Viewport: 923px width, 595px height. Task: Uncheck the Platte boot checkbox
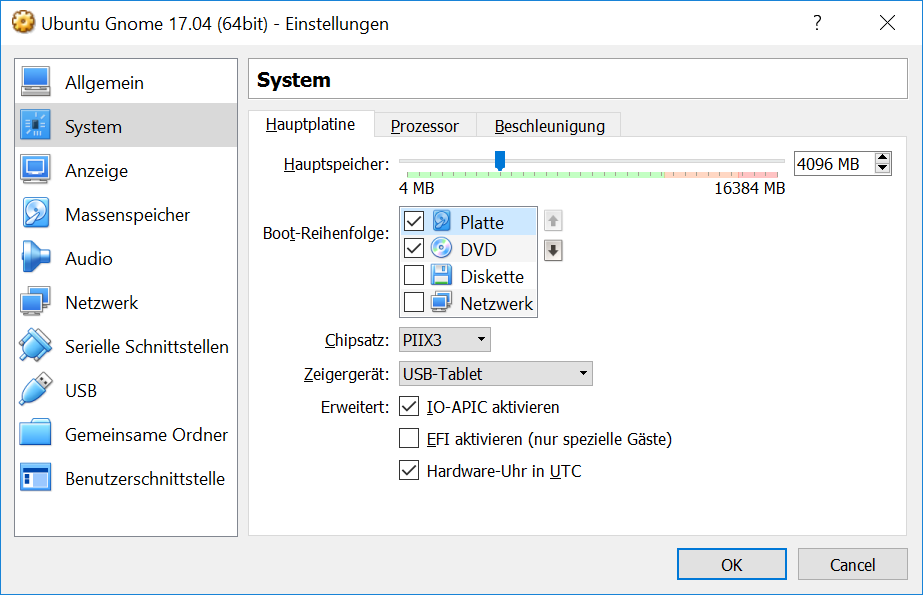(414, 221)
